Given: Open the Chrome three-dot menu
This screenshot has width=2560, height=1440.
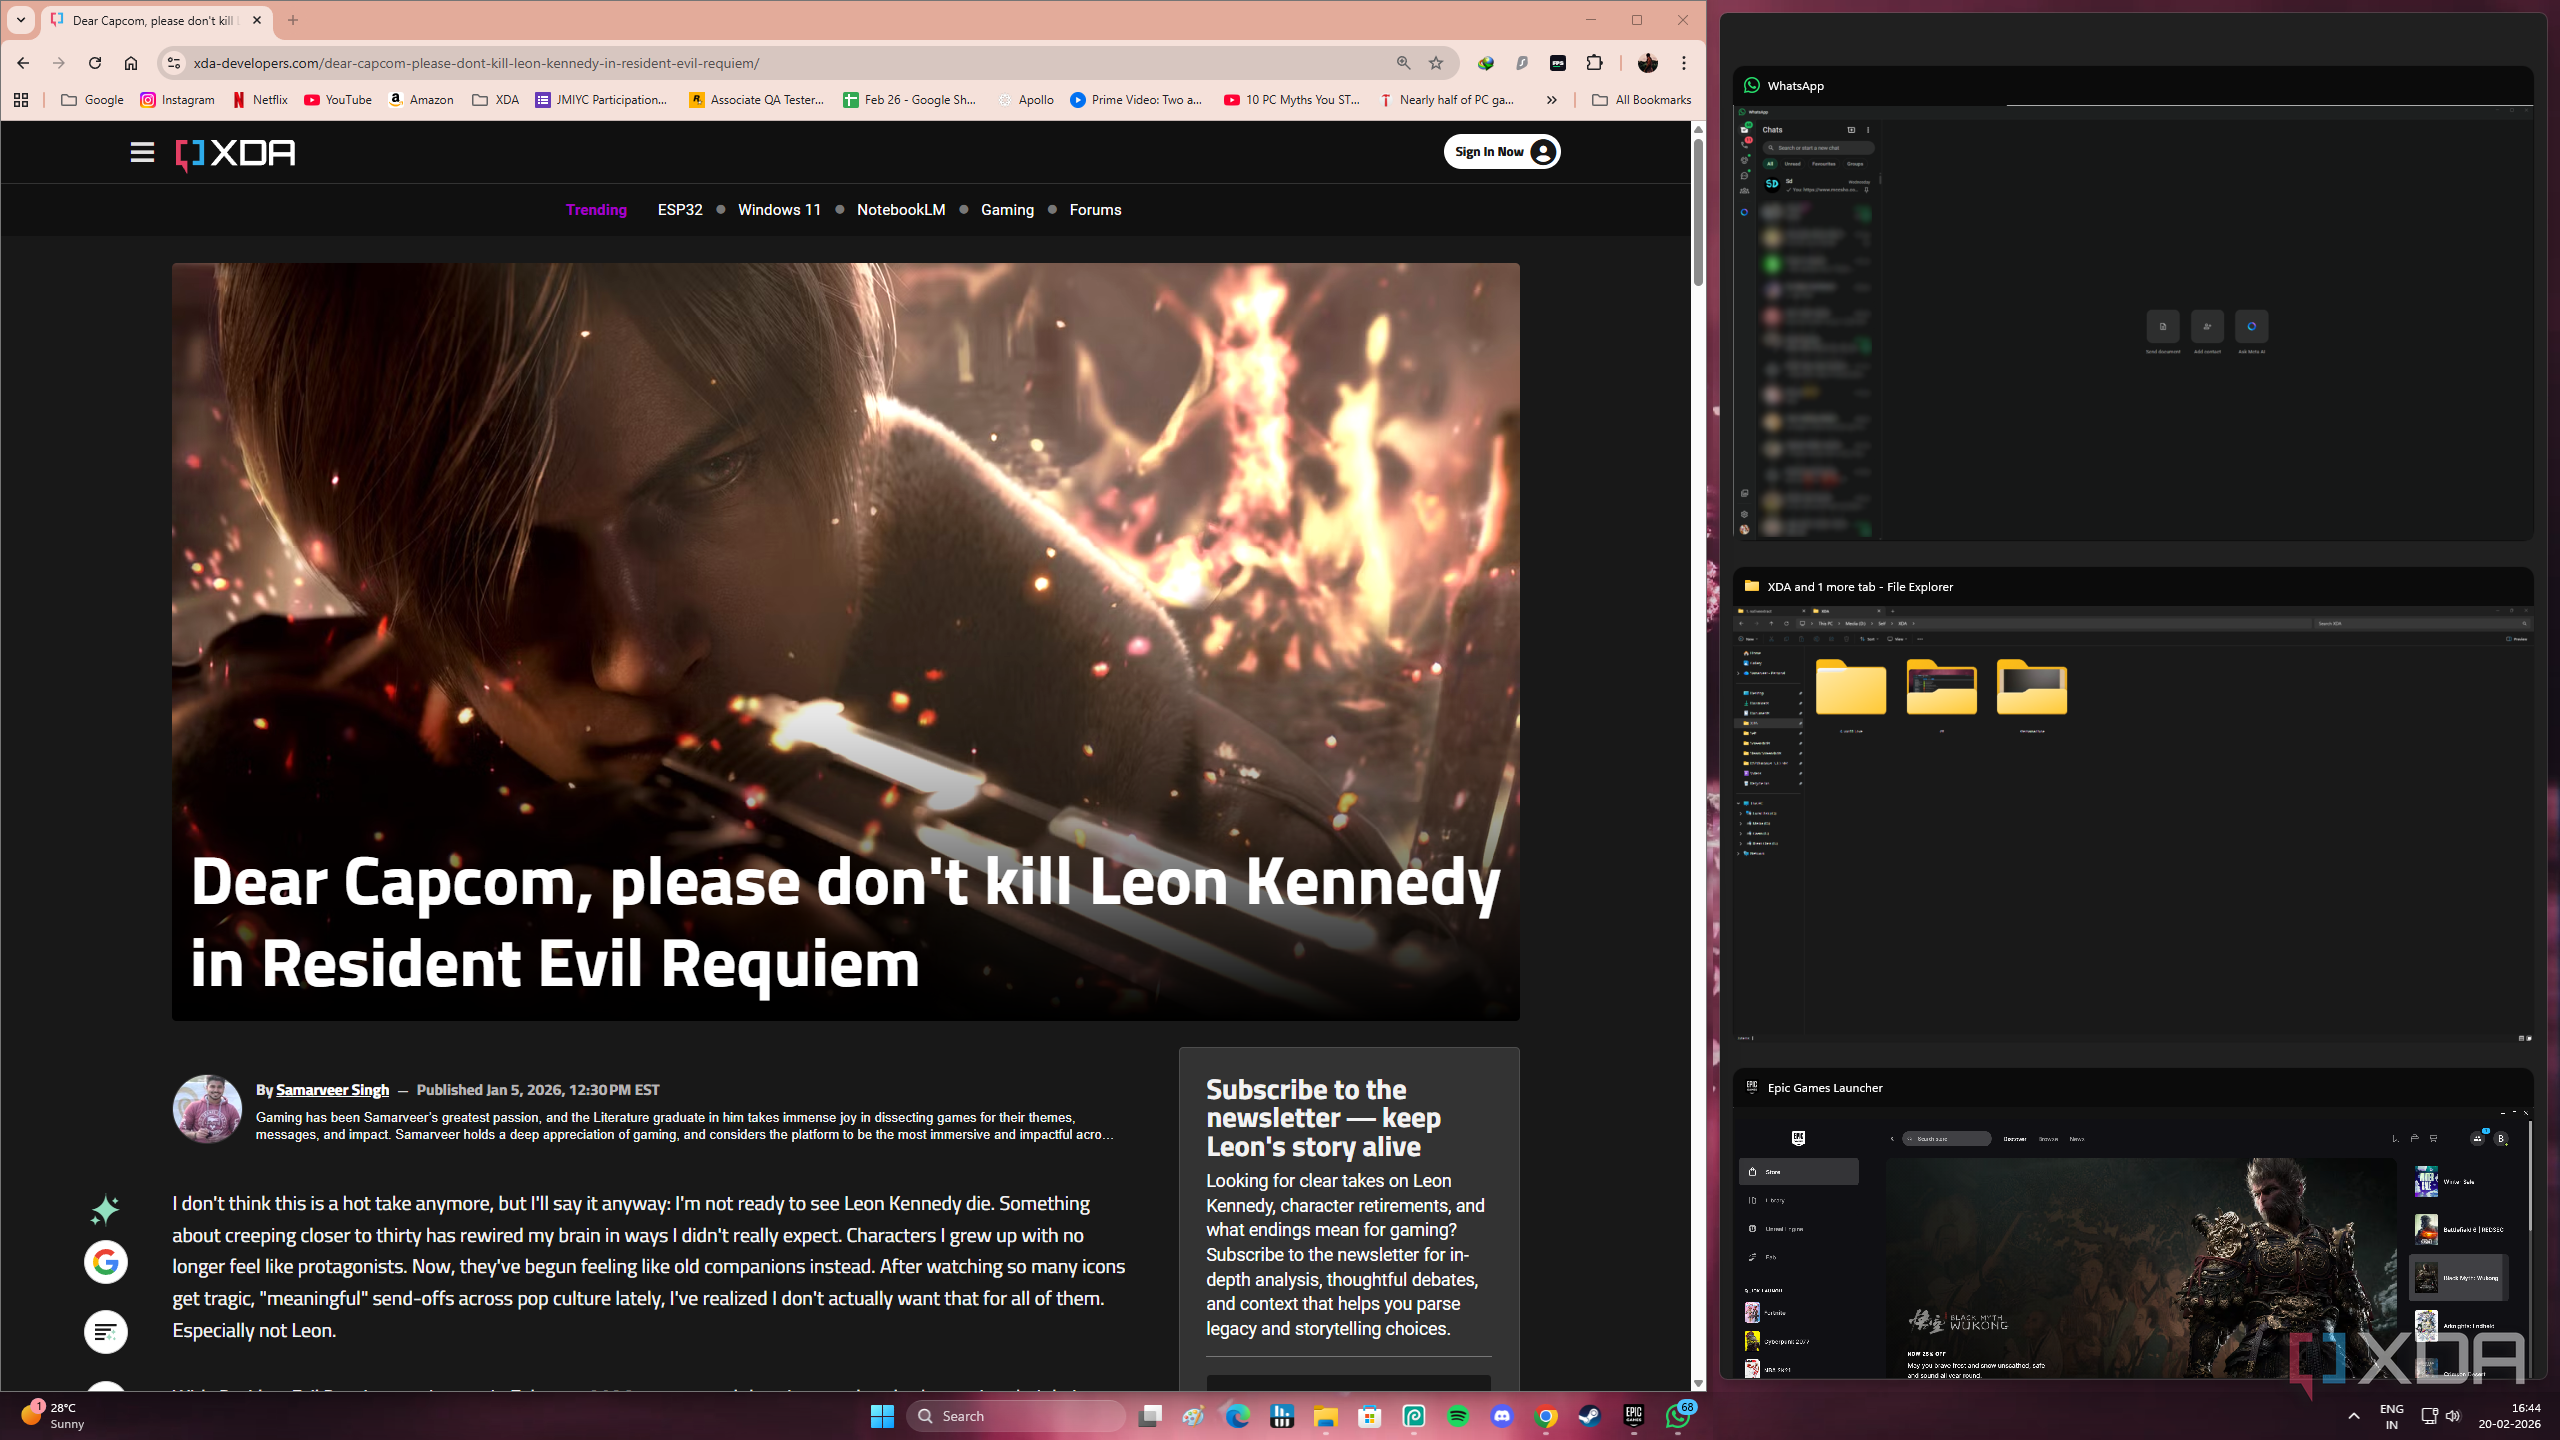Looking at the screenshot, I should coord(1684,63).
